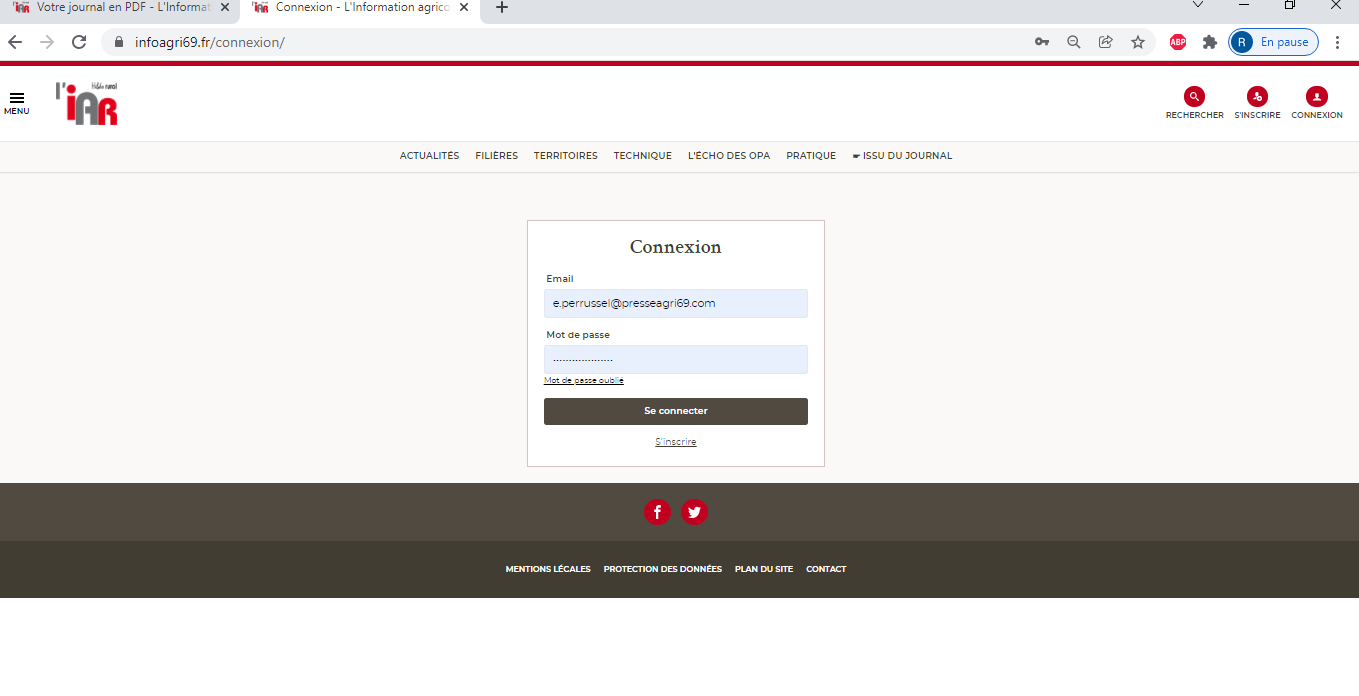Expand the Chrome tab search chevron
1359x696 pixels.
click(1198, 6)
